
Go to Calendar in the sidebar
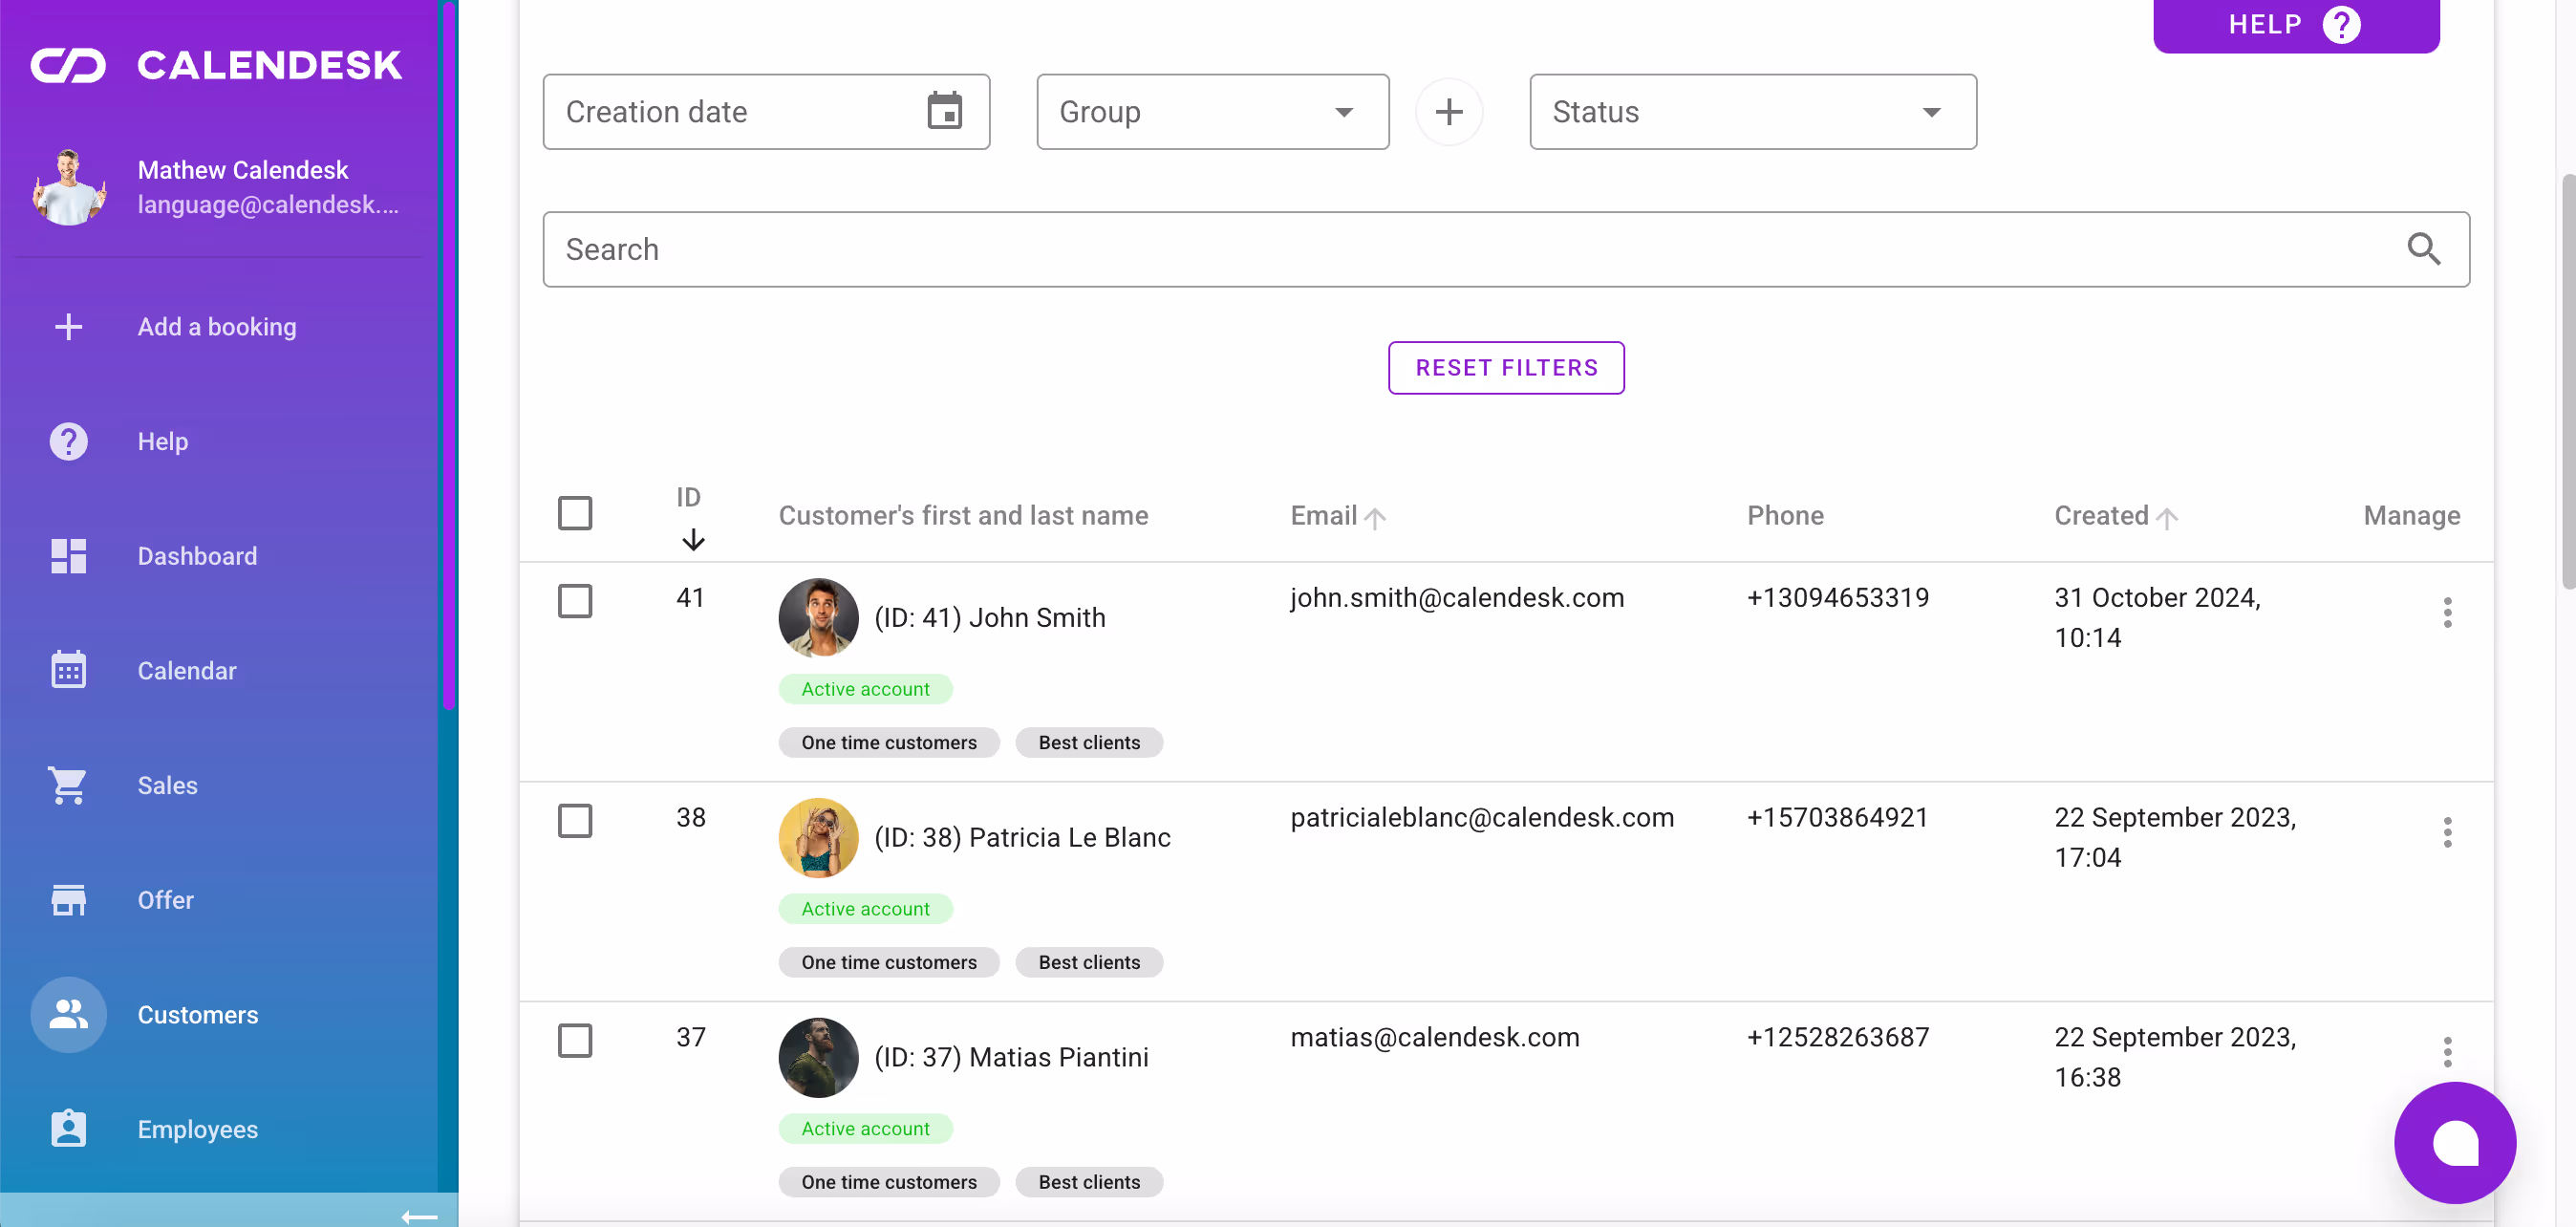[x=187, y=670]
